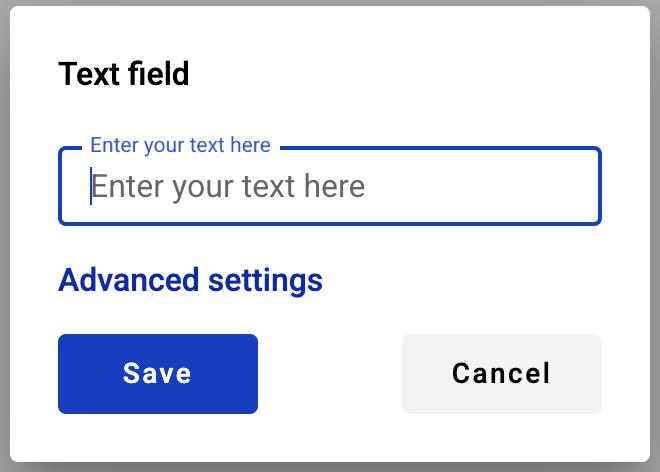Click the right end of the text input
Image resolution: width=660 pixels, height=472 pixels.
[580, 187]
